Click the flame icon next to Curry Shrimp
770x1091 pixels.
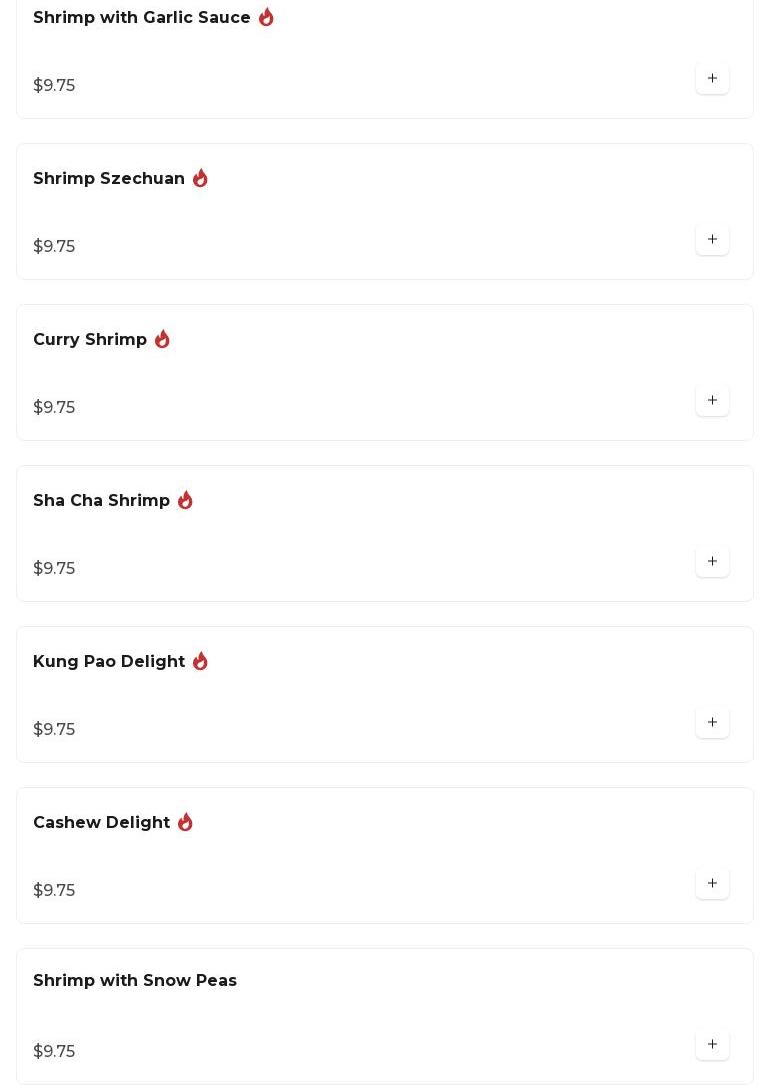pyautogui.click(x=162, y=340)
